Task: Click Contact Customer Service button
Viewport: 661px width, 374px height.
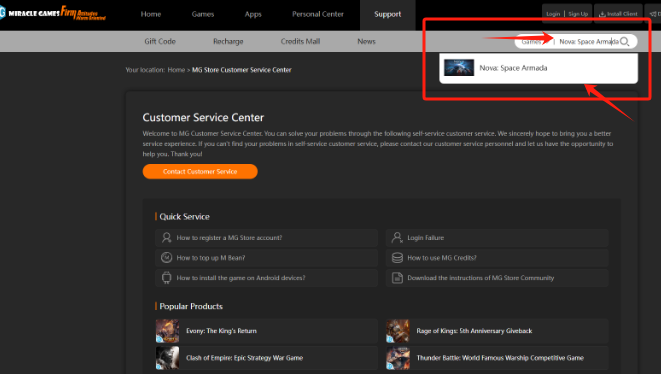Action: (x=200, y=172)
